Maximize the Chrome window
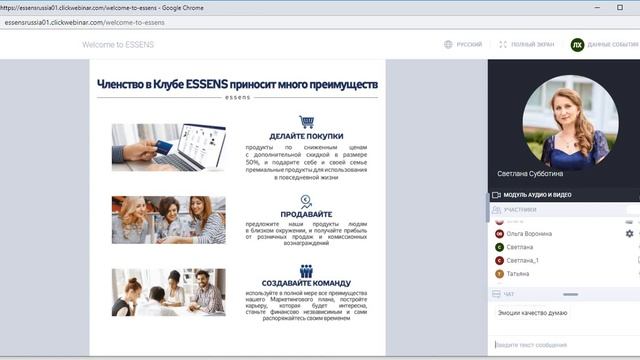The image size is (640, 360). (x=620, y=7)
